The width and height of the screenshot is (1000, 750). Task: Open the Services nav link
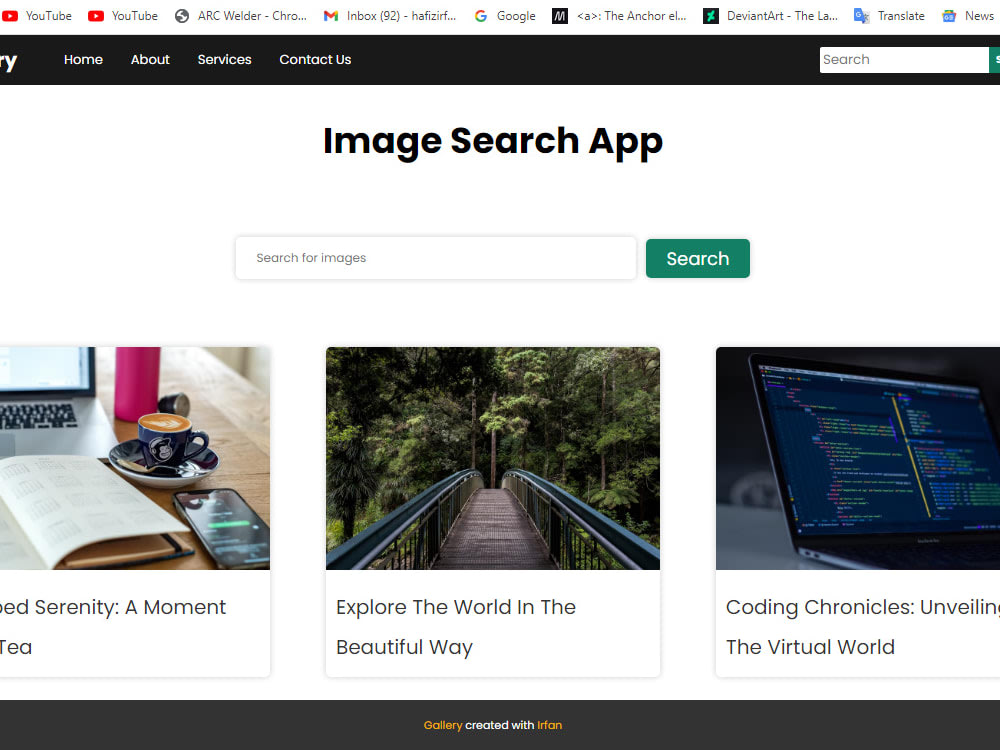coord(224,59)
